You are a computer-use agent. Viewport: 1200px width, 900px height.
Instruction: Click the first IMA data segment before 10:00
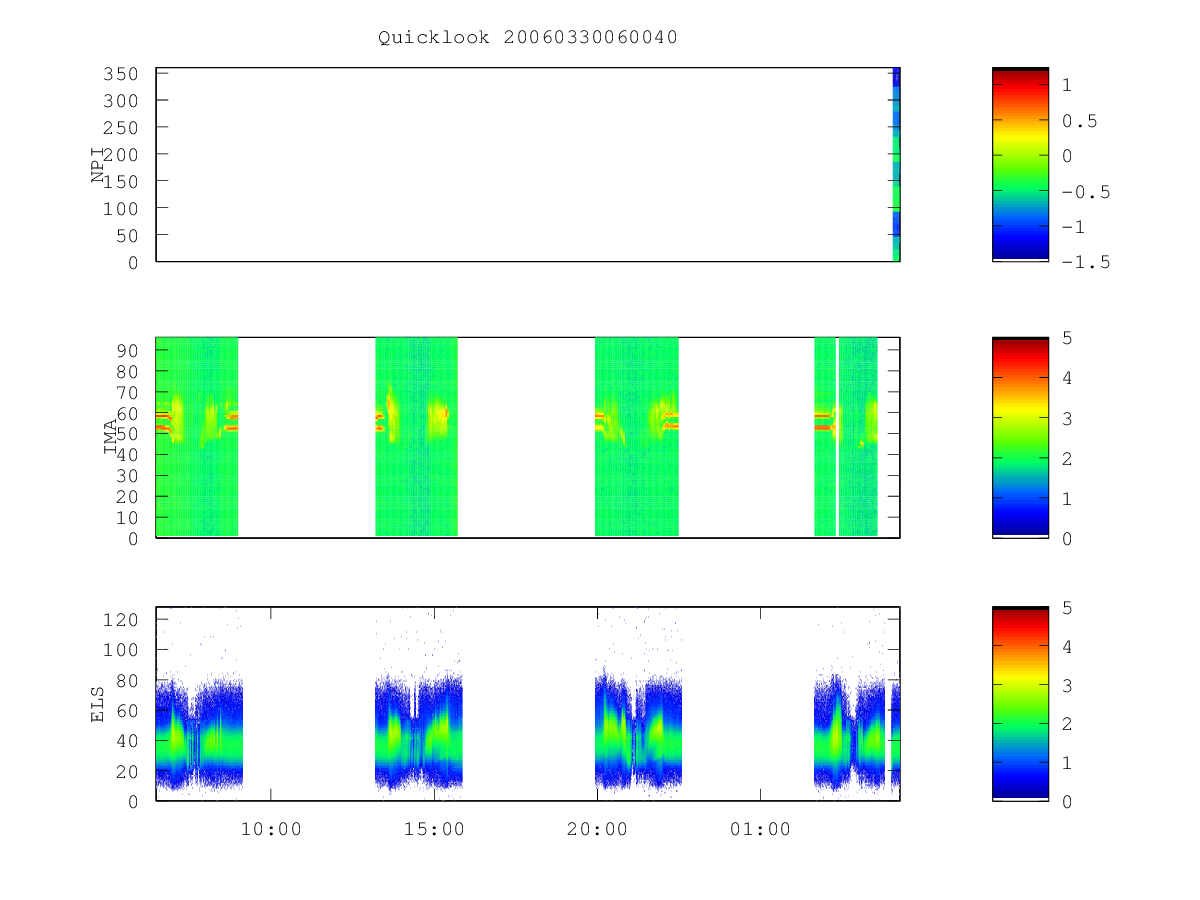click(x=197, y=437)
